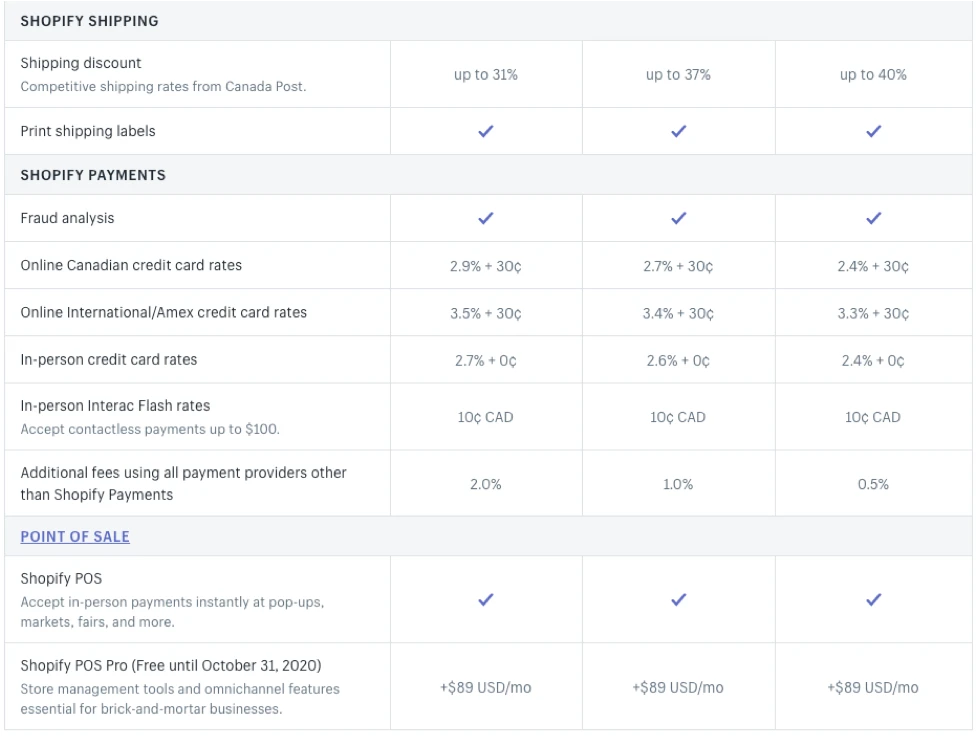Image resolution: width=977 pixels, height=737 pixels.
Task: Select the '3.4% + 30¢' rate cell
Action: 678,313
